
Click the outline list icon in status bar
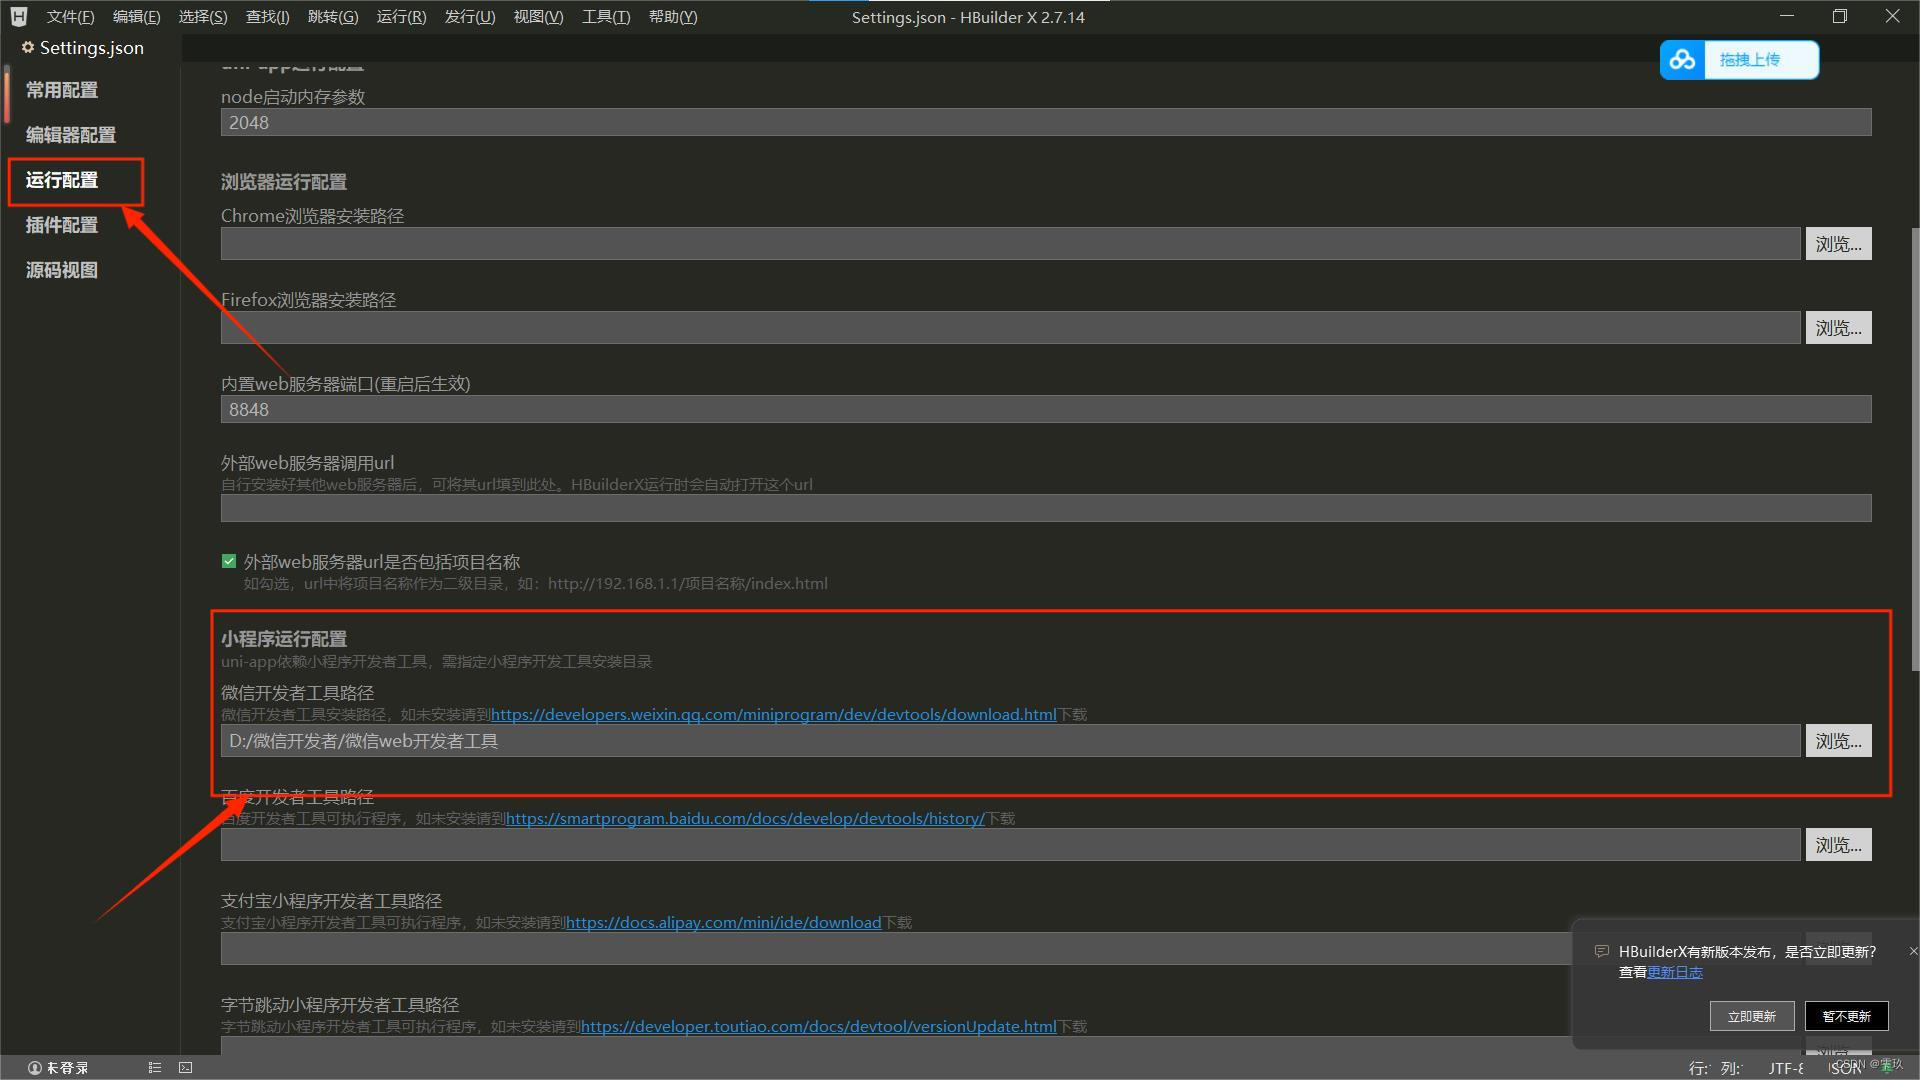coord(154,1068)
